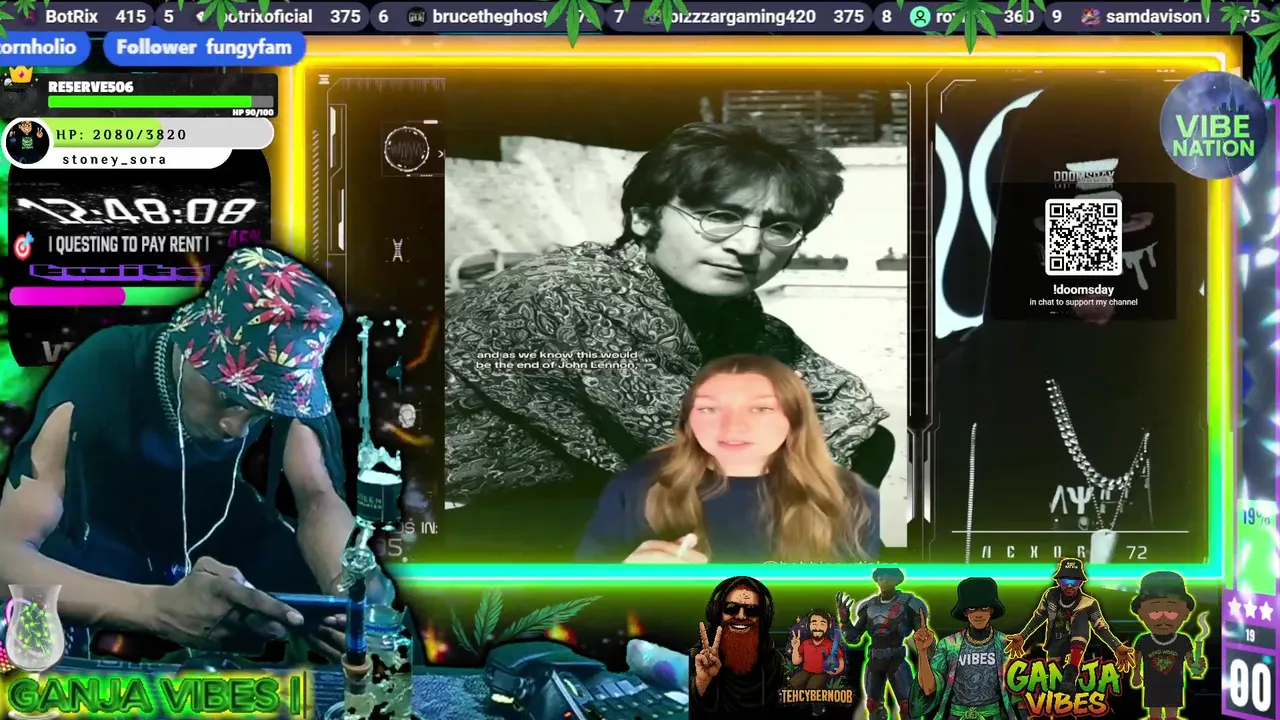Click the purple '00' counter panel
Image resolution: width=1280 pixels, height=720 pixels.
pos(1251,684)
